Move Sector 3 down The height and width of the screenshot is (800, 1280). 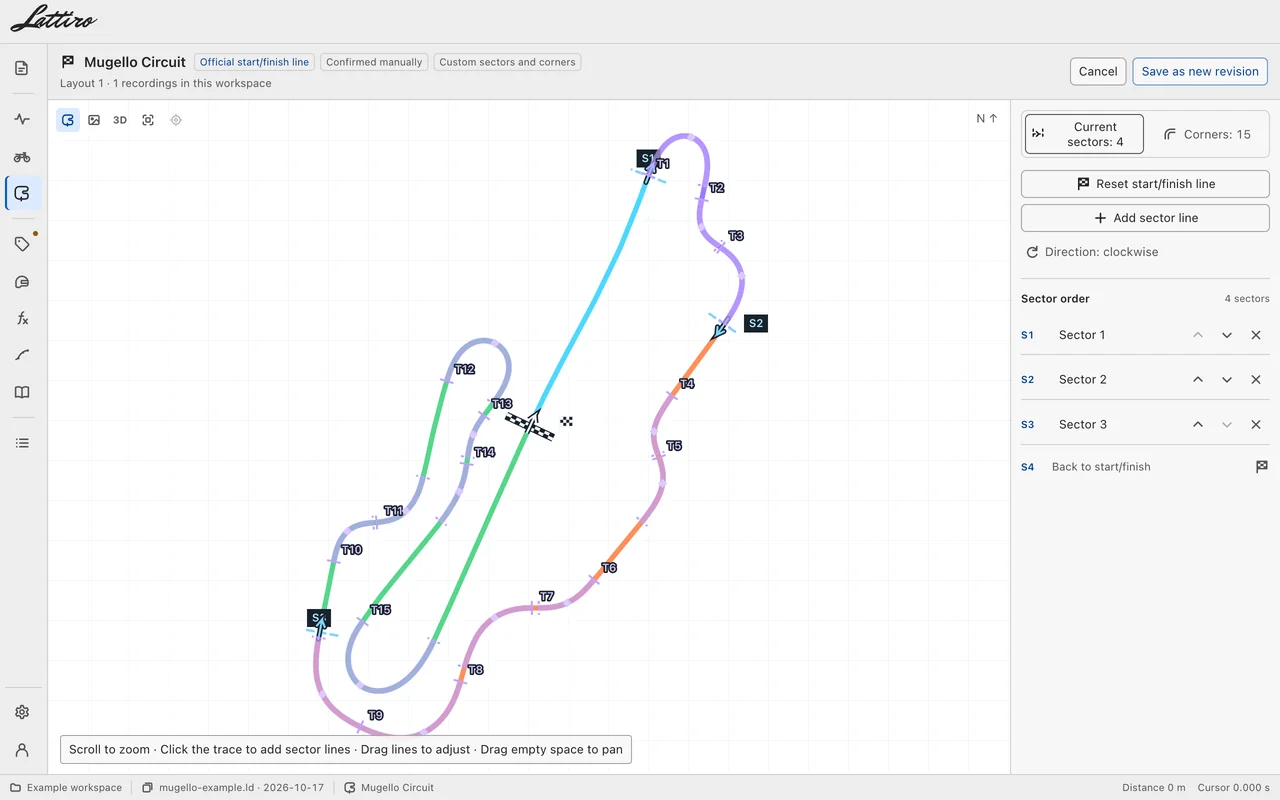click(1227, 425)
